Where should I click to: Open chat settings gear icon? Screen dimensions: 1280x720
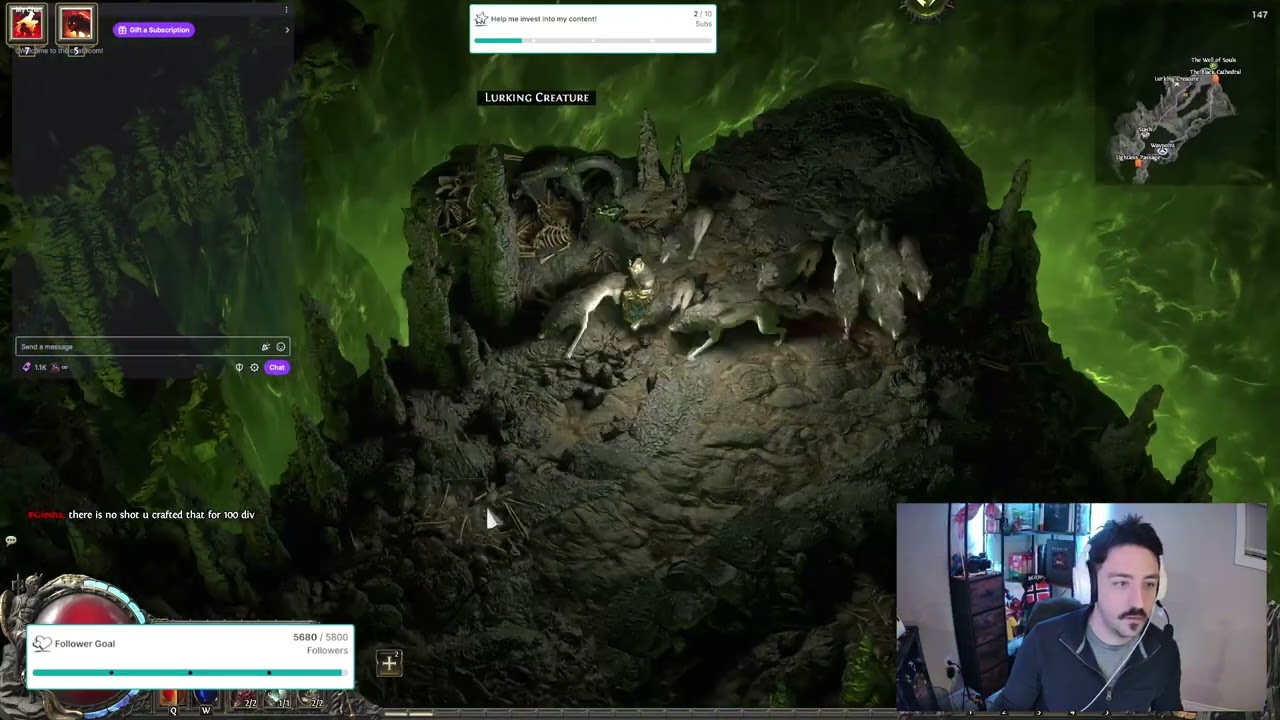254,368
